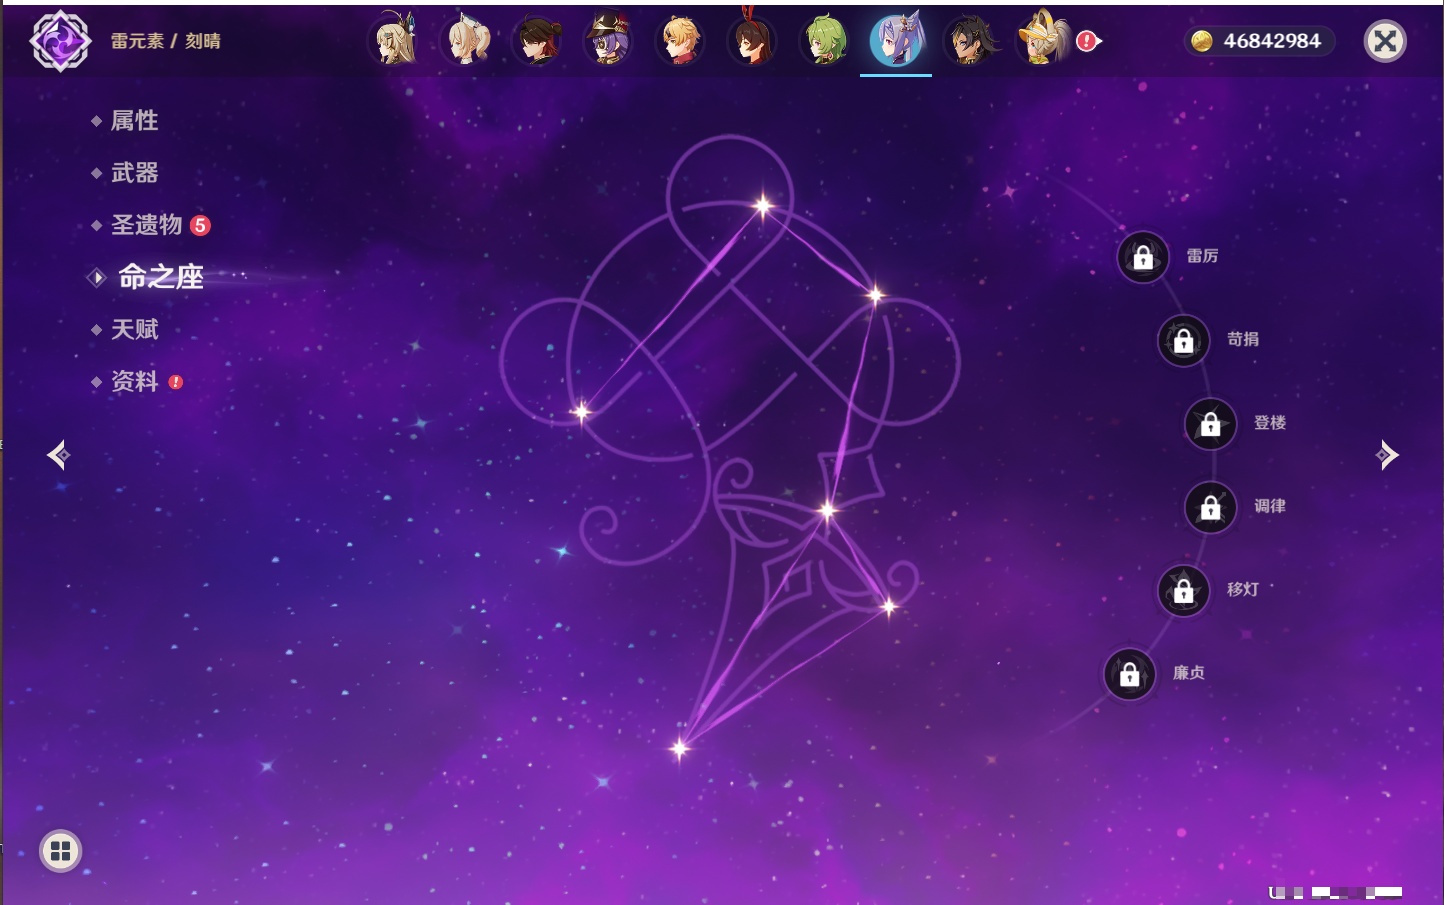Click the four-square grid button
The image size is (1444, 905).
tap(60, 851)
